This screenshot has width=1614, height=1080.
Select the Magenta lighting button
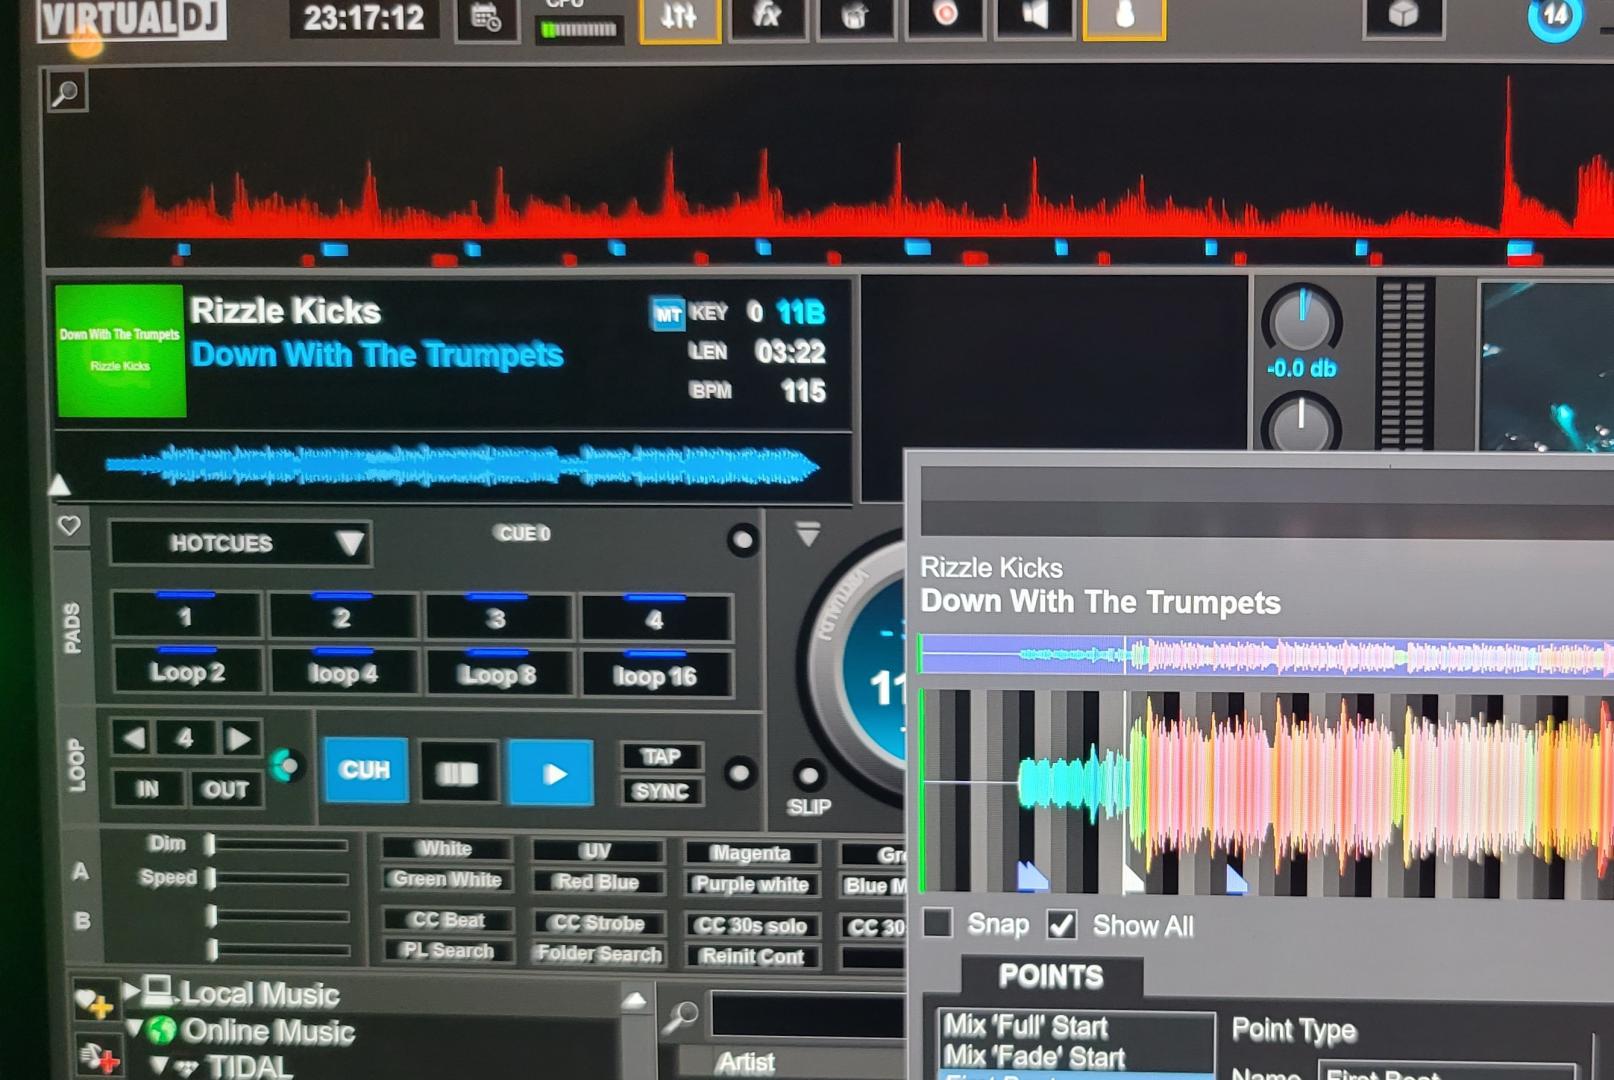tap(751, 853)
